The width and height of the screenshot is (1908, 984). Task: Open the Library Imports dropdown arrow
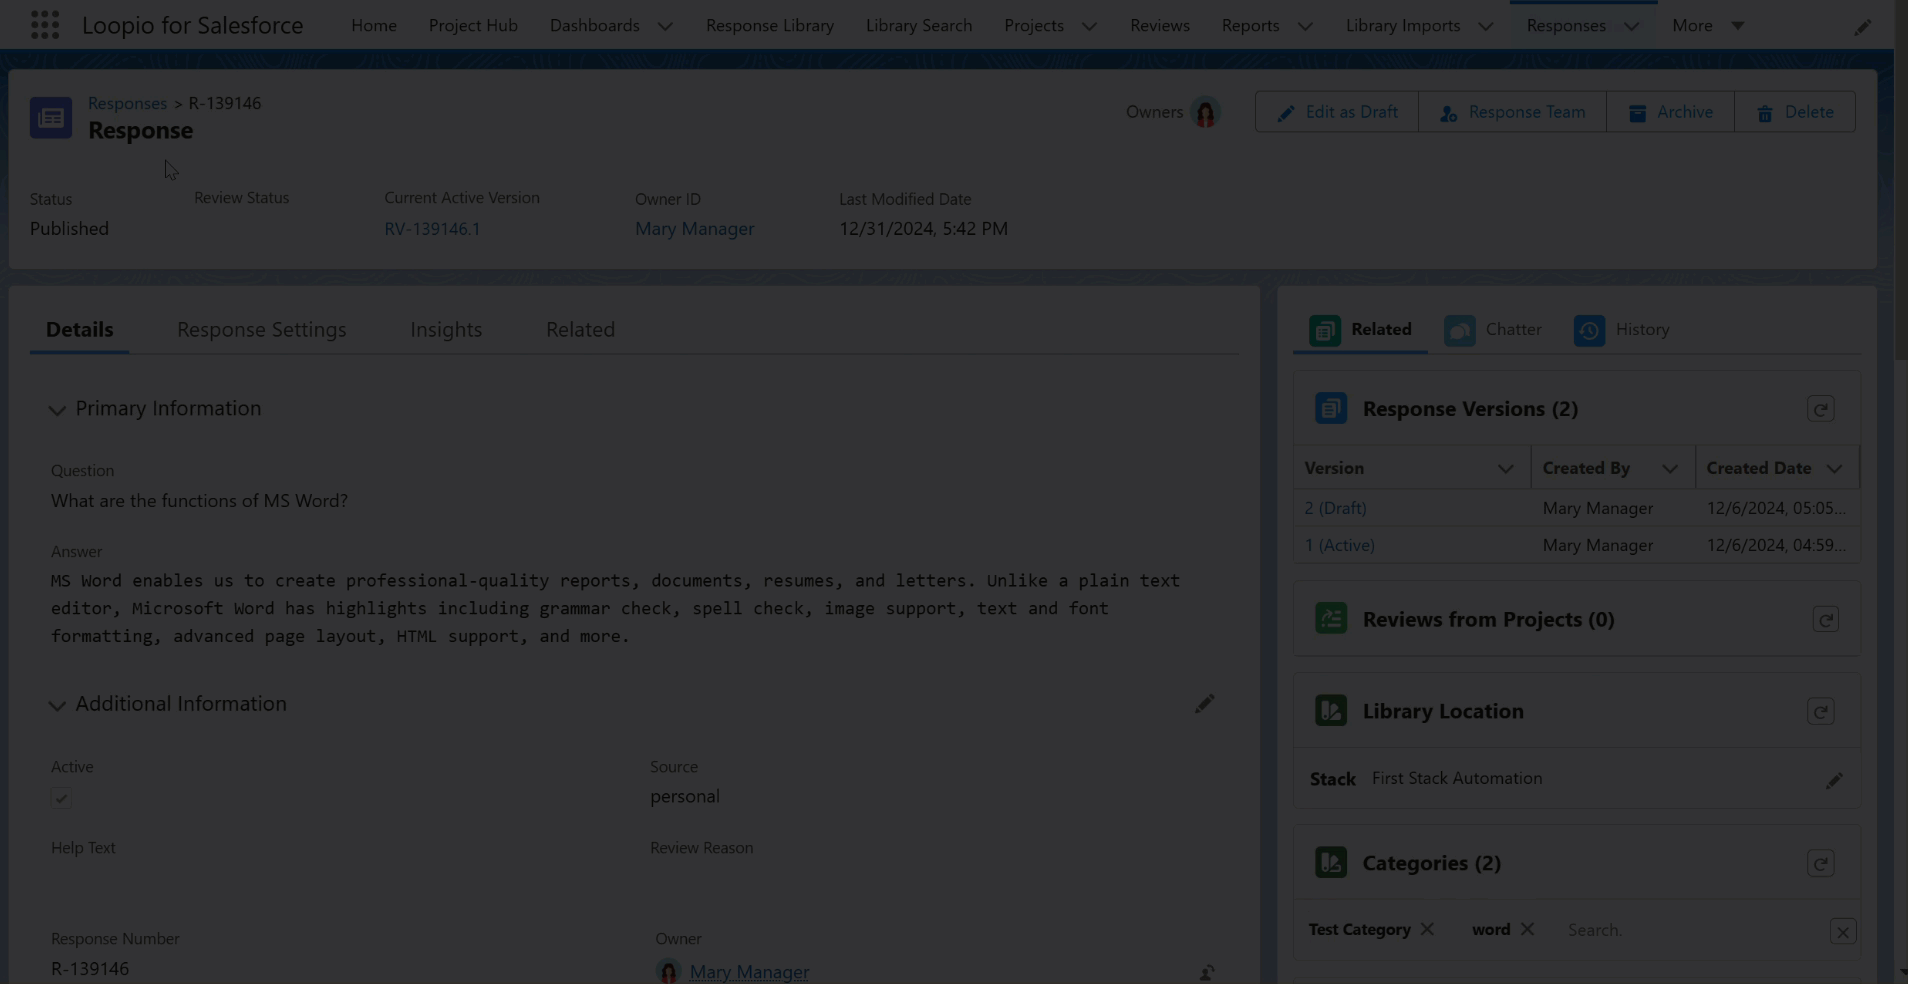pos(1486,26)
